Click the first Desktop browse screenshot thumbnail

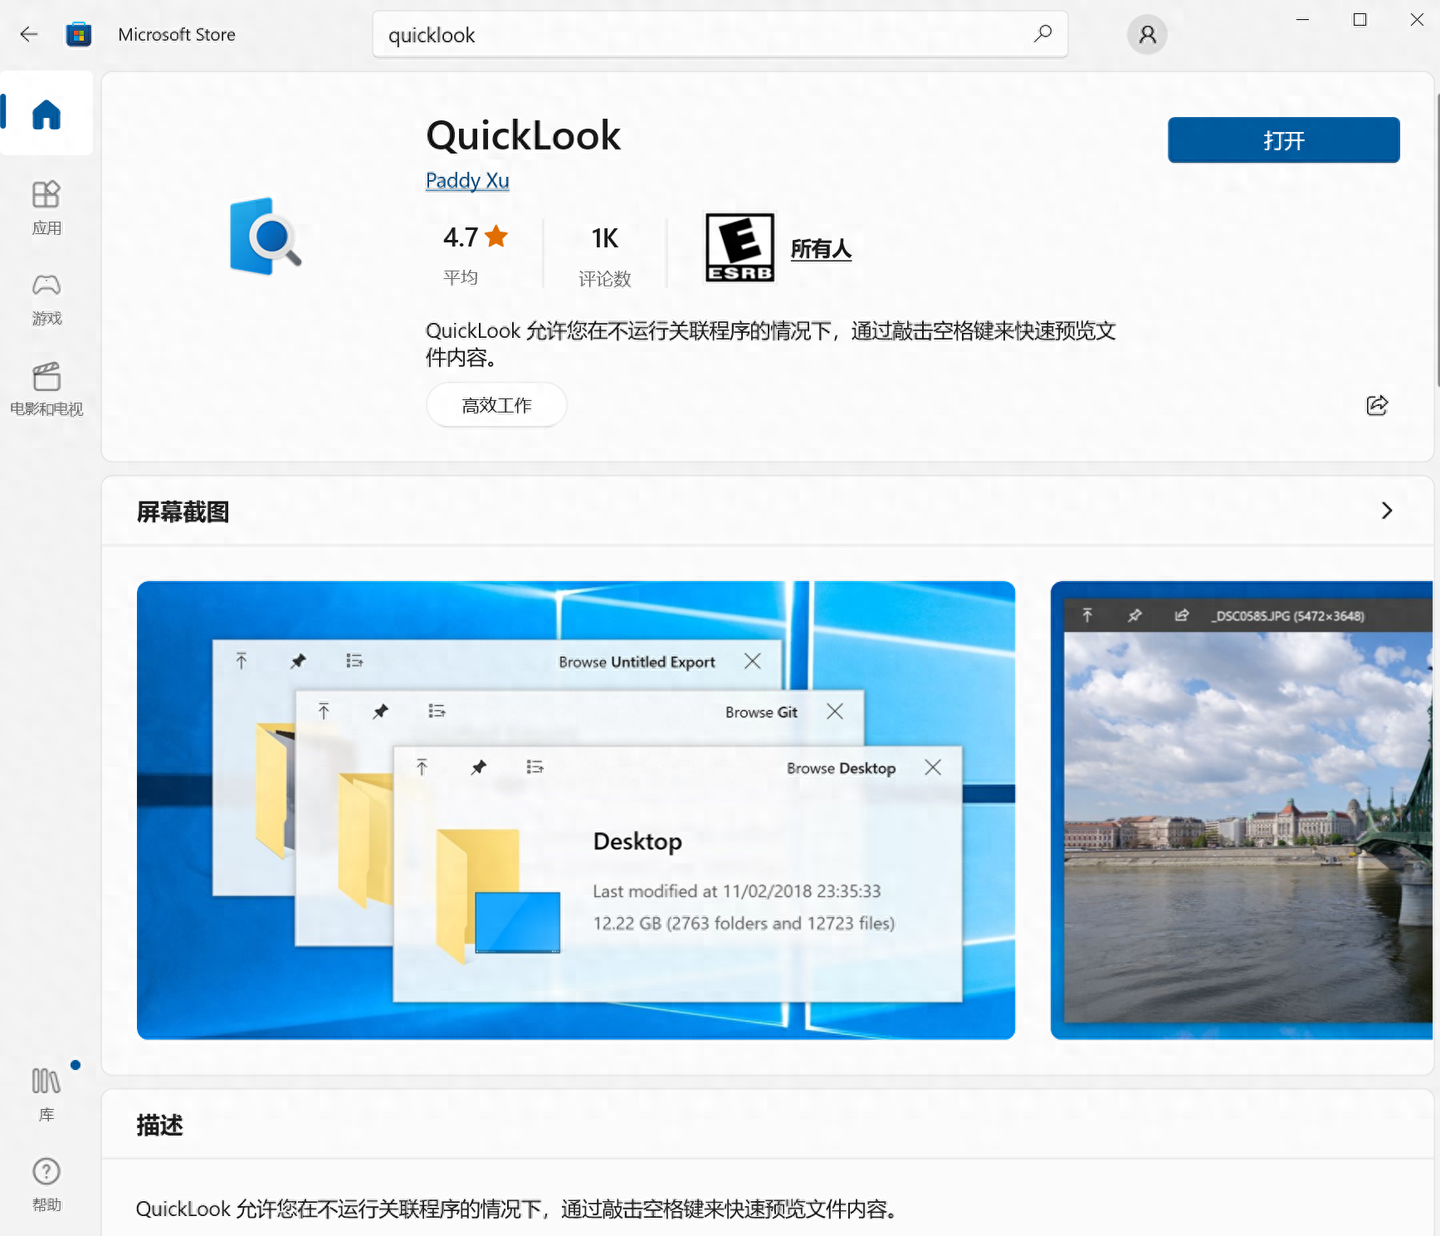pyautogui.click(x=576, y=808)
